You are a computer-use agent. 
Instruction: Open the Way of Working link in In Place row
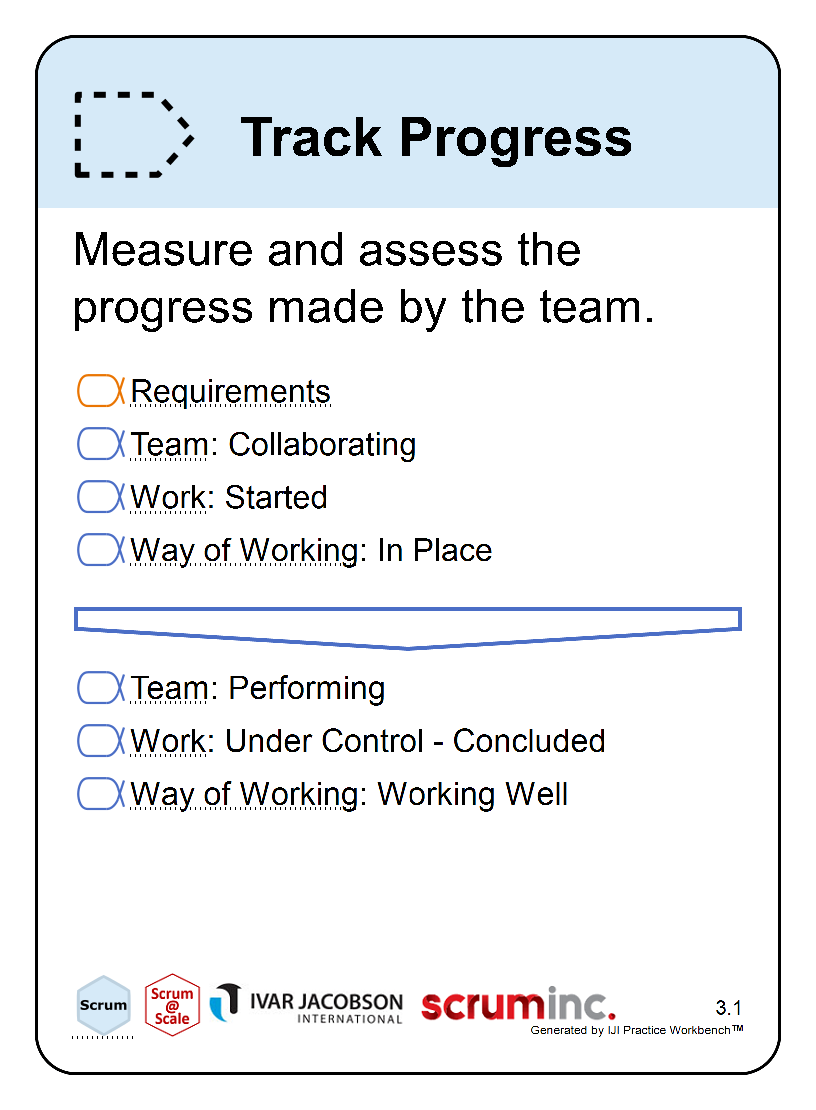point(244,551)
